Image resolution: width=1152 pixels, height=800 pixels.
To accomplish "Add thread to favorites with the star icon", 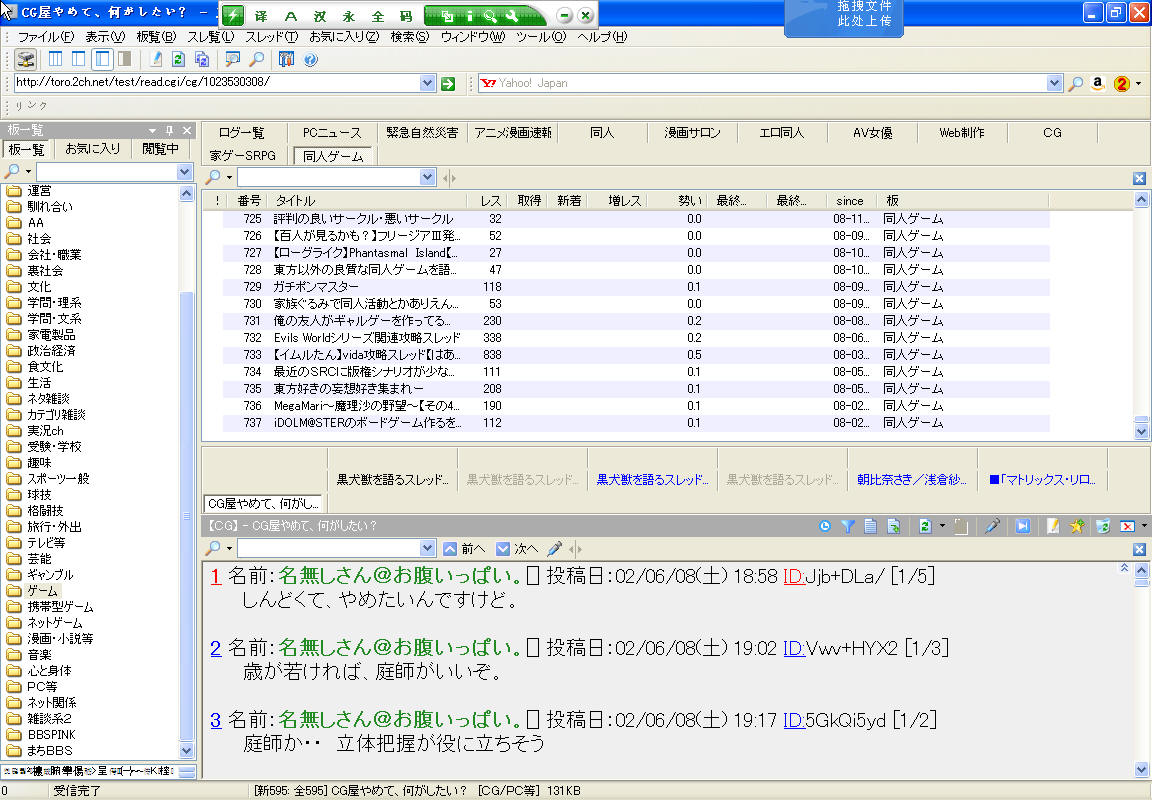I will coord(1077,526).
